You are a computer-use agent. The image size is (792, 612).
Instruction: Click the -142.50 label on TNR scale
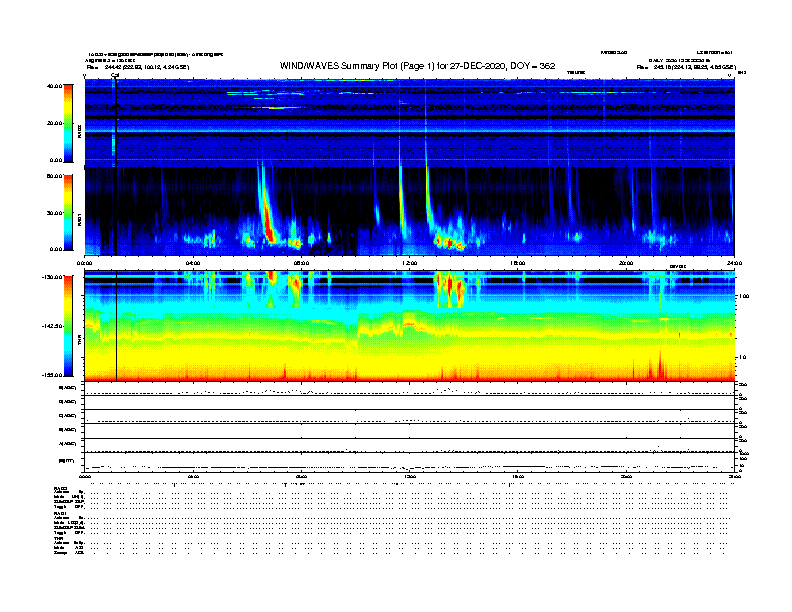53,326
